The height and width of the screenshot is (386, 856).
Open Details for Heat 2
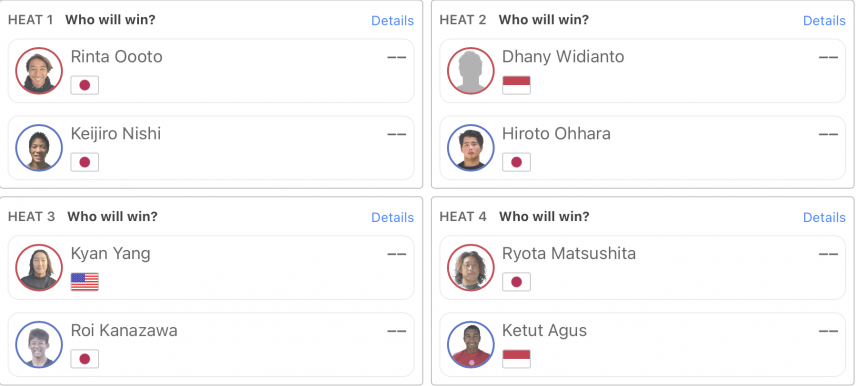coord(824,21)
